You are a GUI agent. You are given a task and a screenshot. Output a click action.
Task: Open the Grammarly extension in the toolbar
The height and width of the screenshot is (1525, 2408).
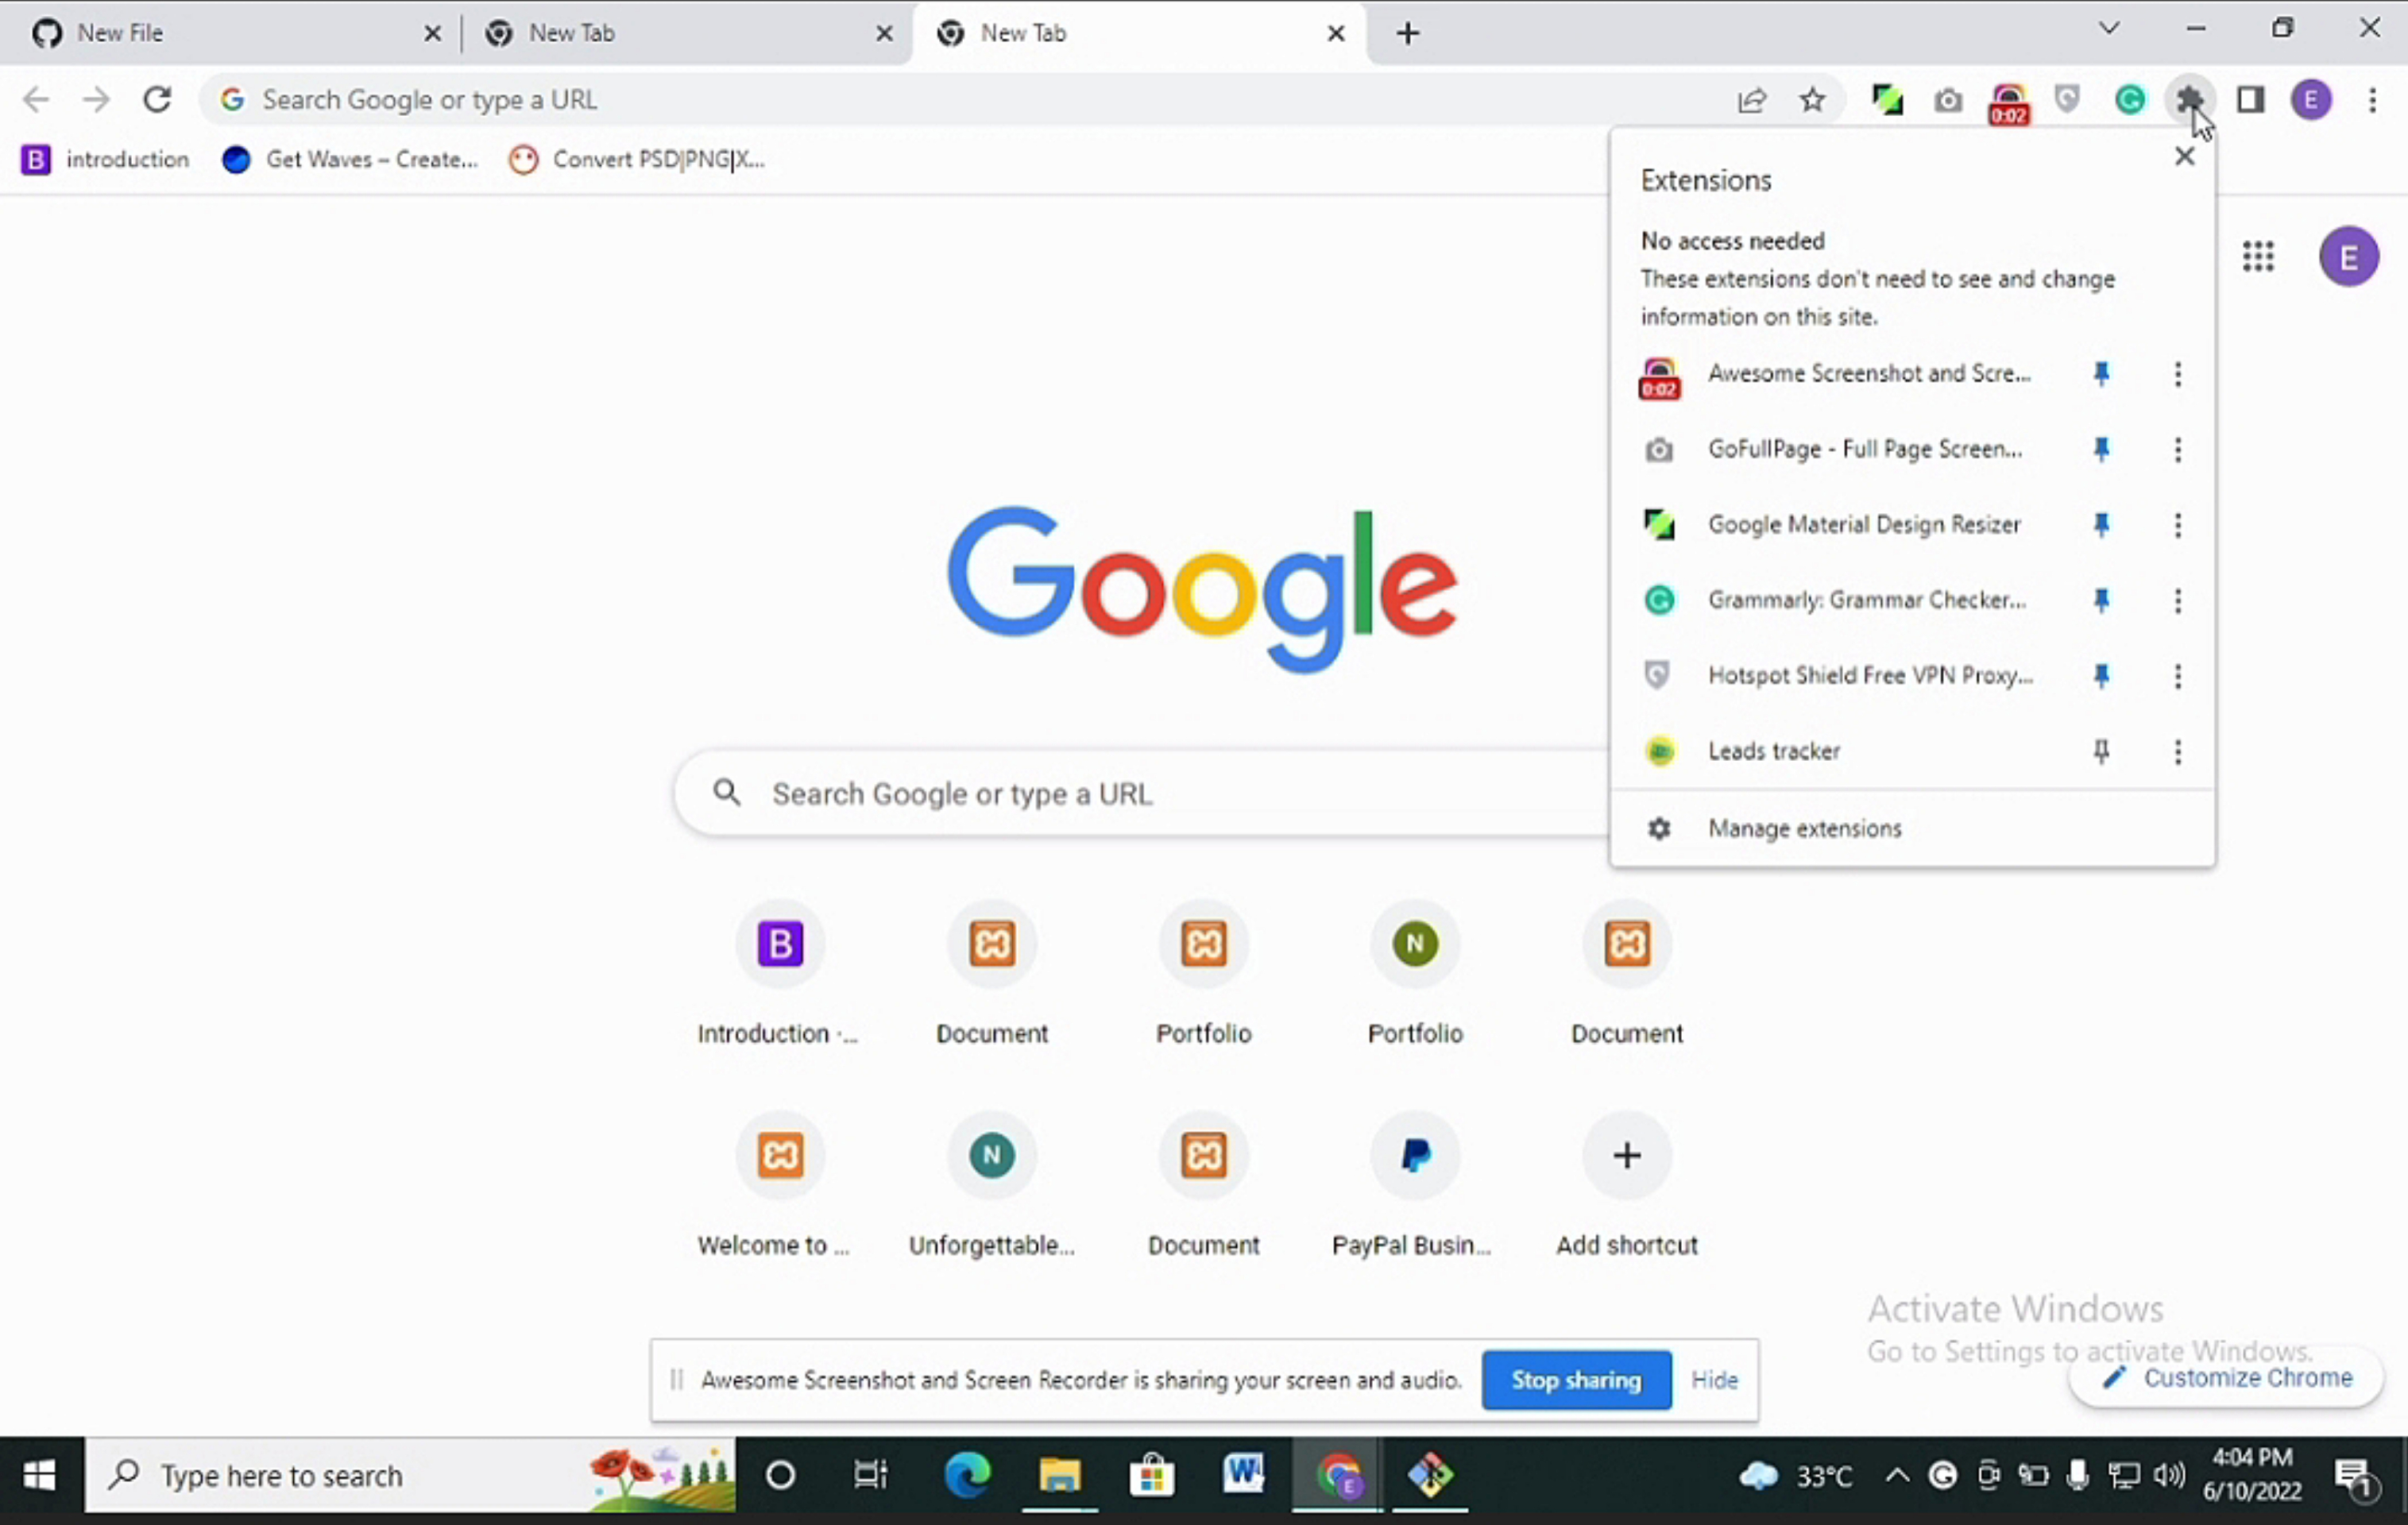coord(2129,99)
